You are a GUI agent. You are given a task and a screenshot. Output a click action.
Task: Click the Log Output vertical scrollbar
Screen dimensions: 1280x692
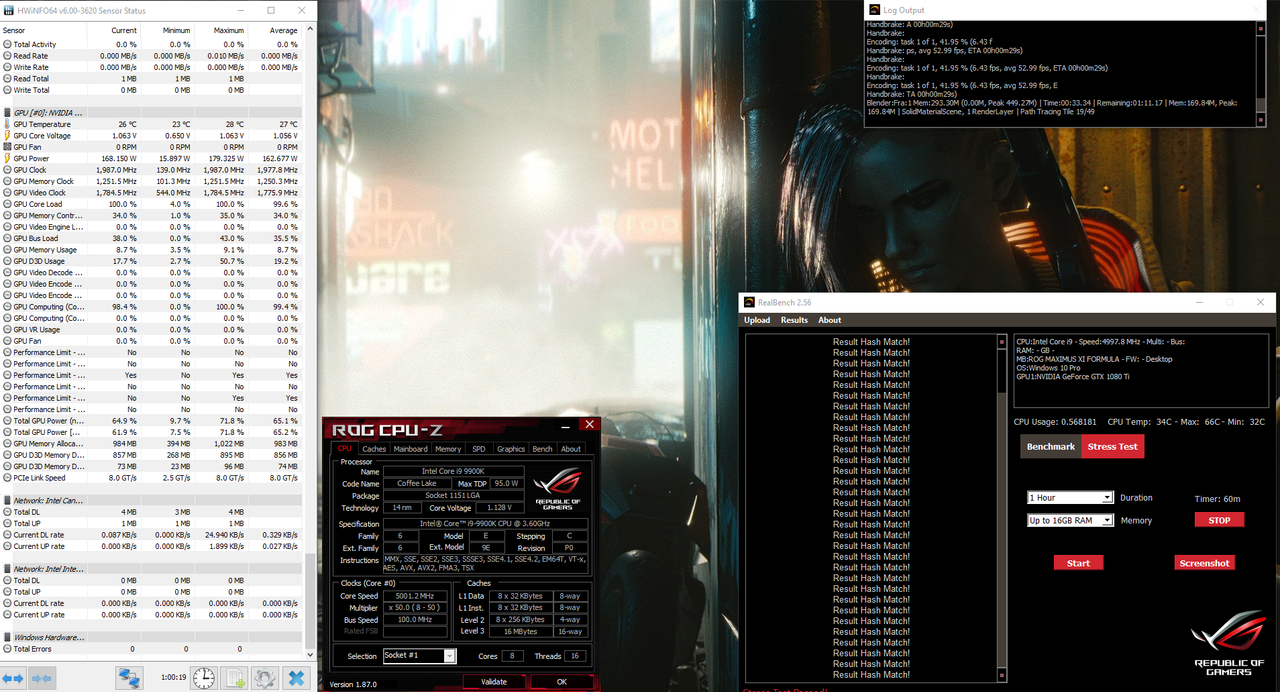pyautogui.click(x=1260, y=72)
